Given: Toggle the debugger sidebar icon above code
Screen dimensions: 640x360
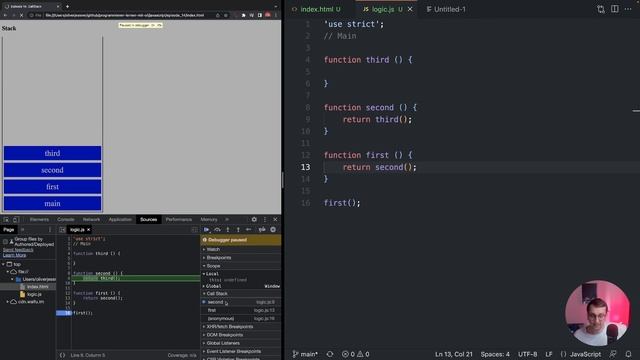Looking at the screenshot, I should [x=194, y=230].
